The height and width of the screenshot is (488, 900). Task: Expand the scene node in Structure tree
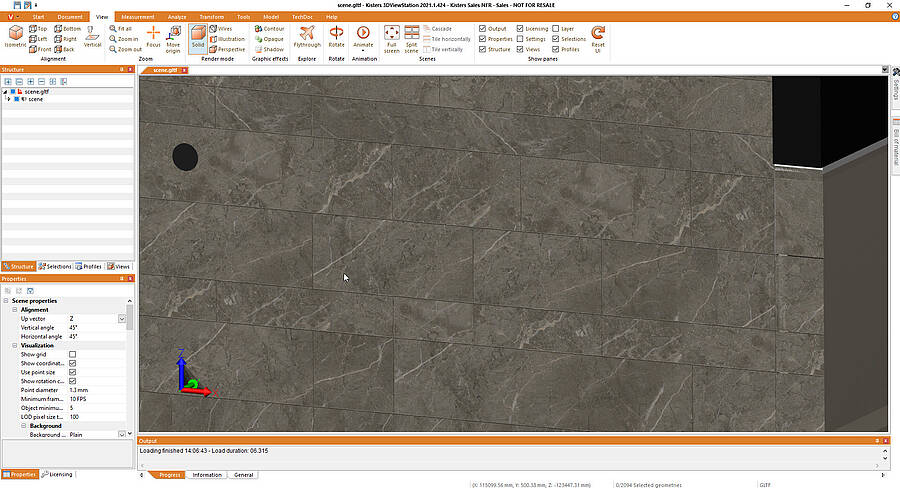tap(9, 99)
